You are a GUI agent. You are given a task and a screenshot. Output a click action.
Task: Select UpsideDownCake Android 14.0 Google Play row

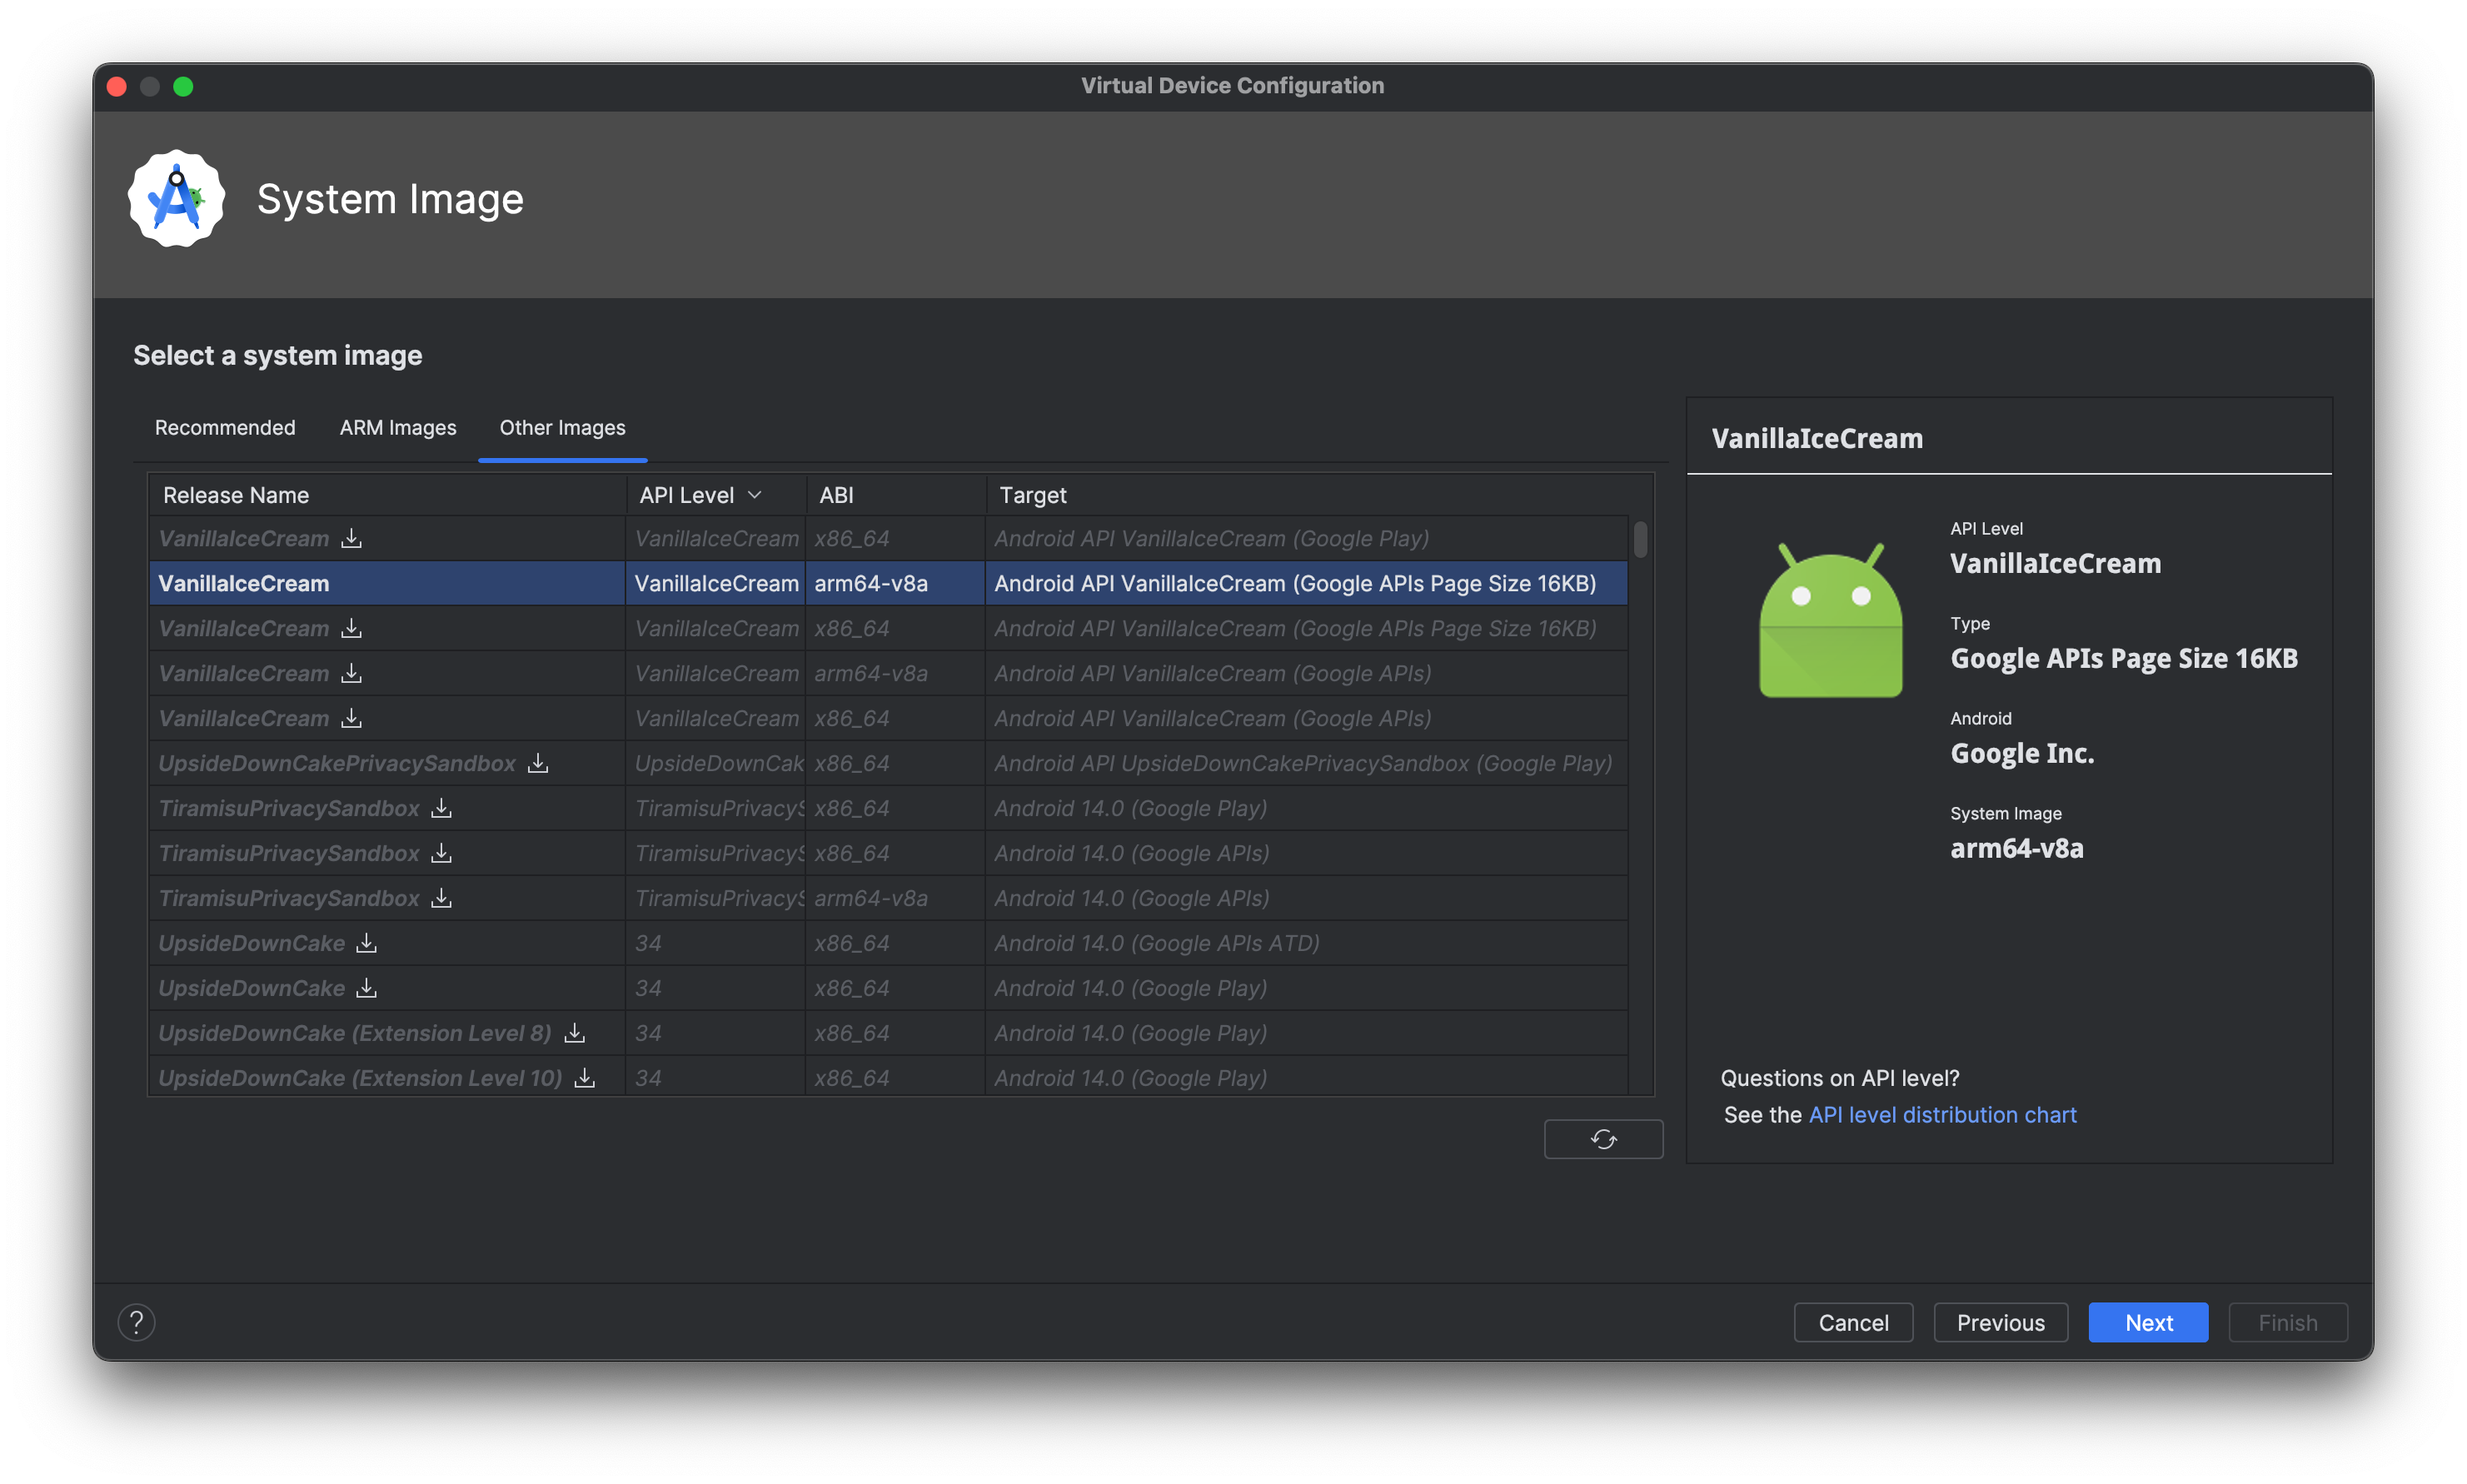(881, 987)
